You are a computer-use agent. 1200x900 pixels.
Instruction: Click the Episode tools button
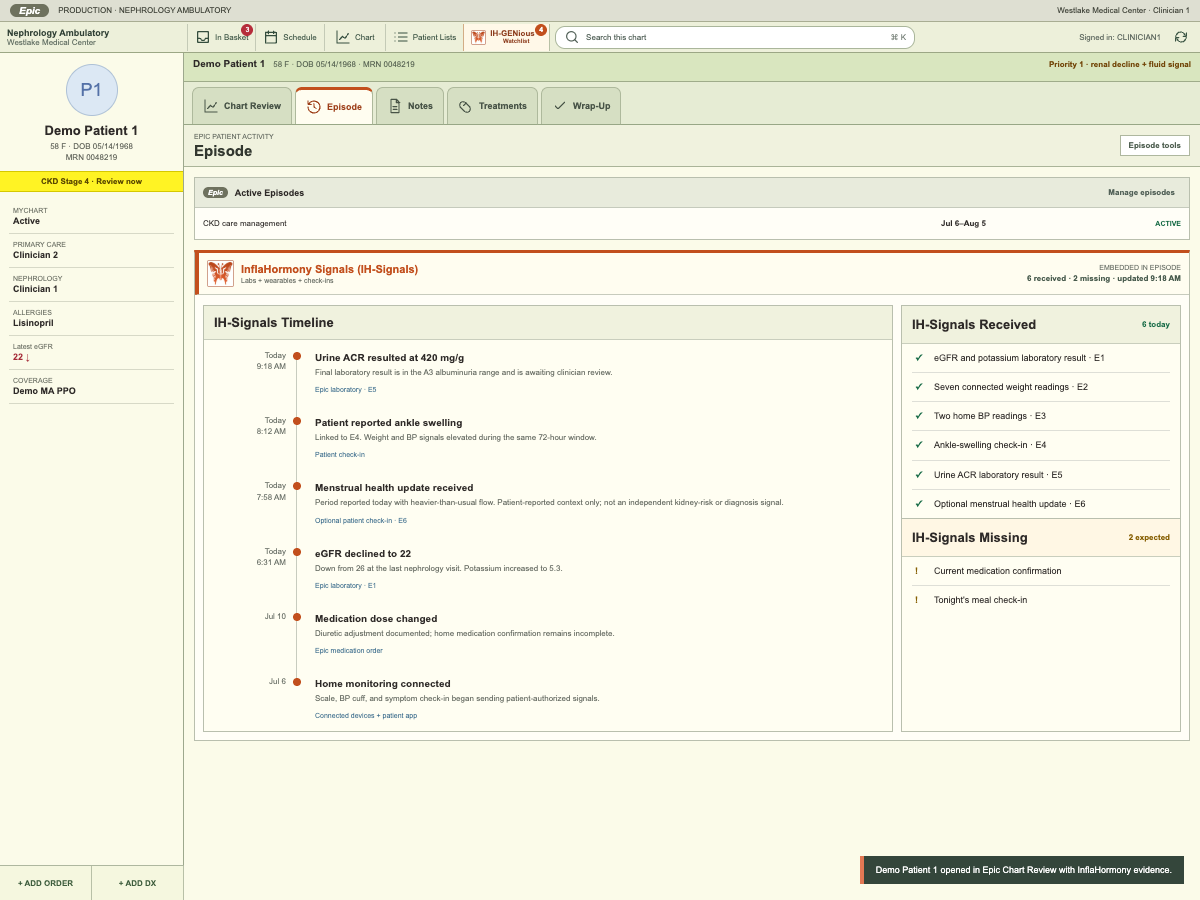point(1154,145)
